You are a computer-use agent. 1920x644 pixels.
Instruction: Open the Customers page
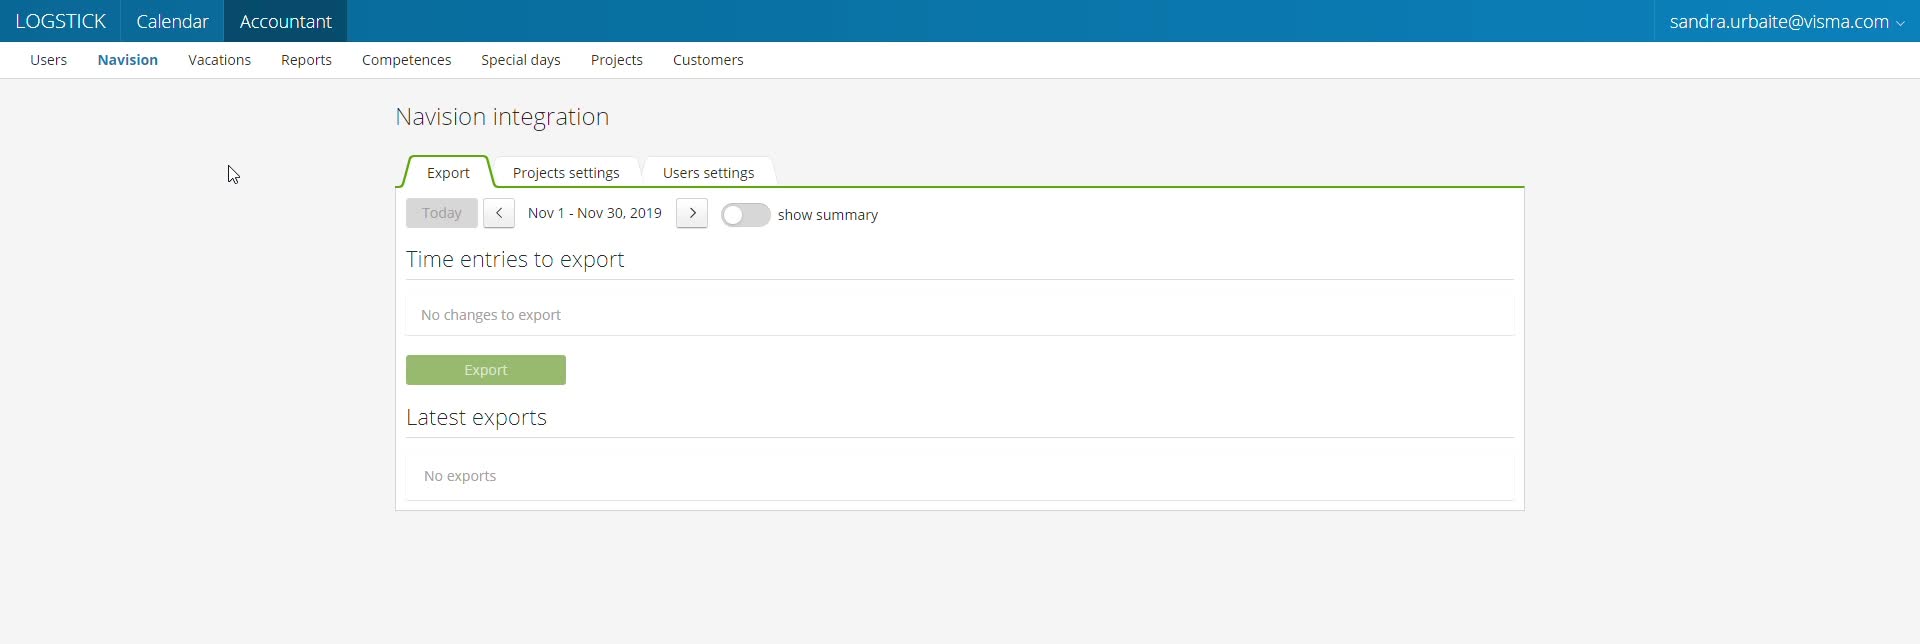point(708,60)
